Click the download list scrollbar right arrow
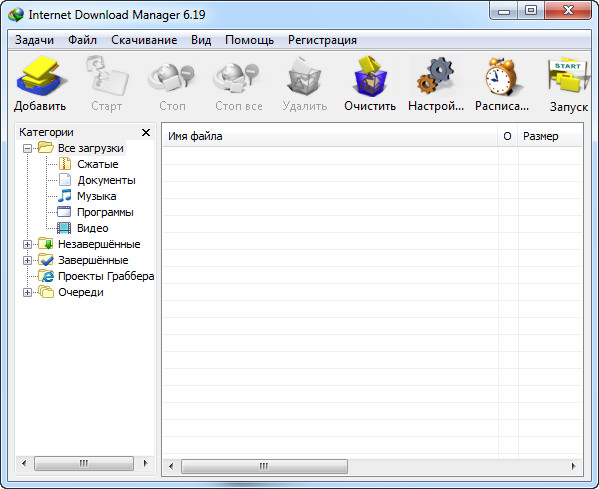The image size is (599, 489). click(x=573, y=466)
